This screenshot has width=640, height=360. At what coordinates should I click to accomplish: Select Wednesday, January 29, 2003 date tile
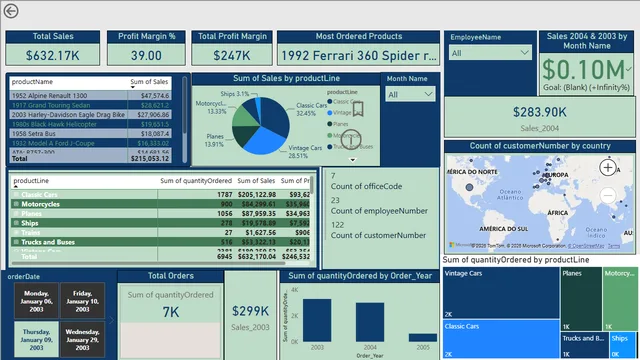[82, 340]
